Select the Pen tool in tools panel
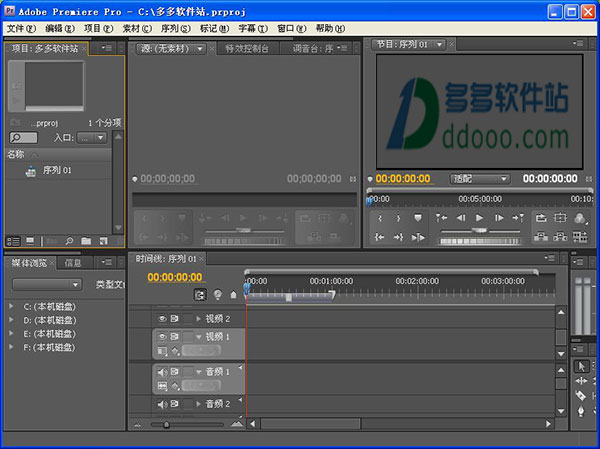The height and width of the screenshot is (449, 600). [x=581, y=411]
